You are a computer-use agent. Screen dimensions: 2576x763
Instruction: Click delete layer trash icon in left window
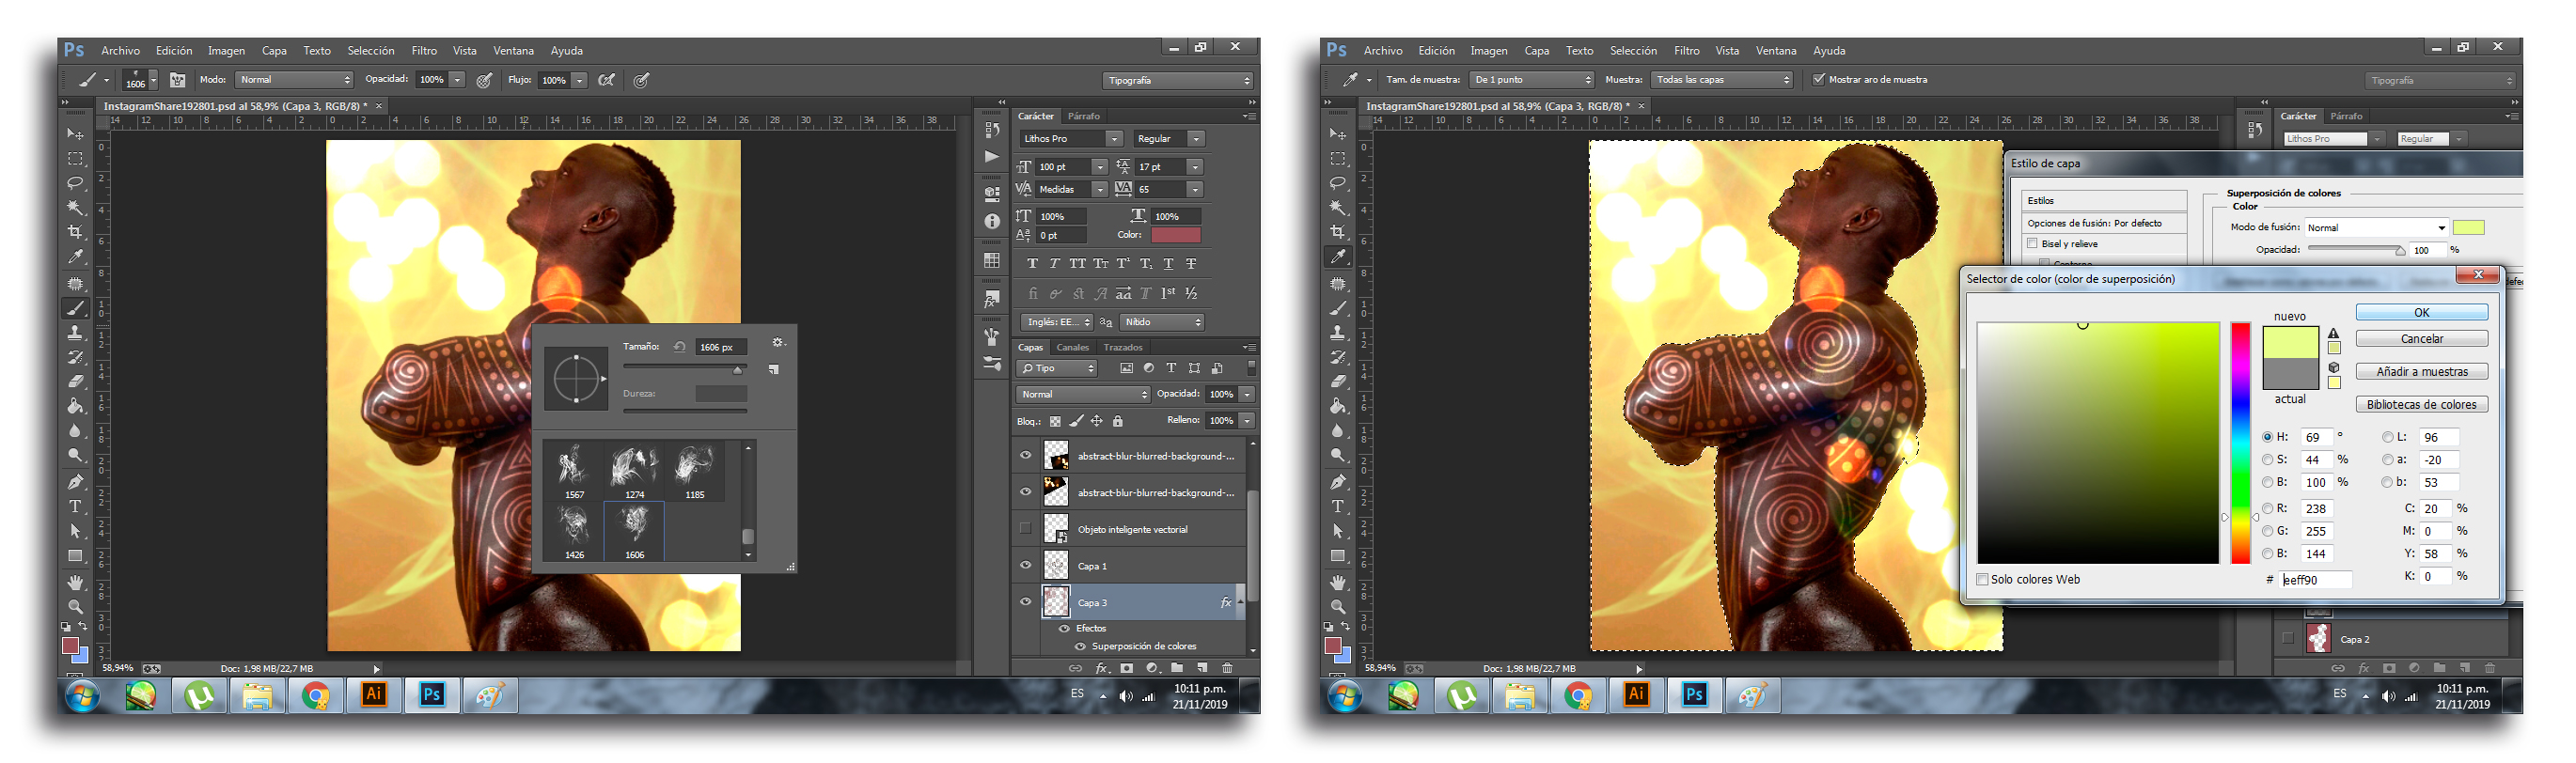1227,668
